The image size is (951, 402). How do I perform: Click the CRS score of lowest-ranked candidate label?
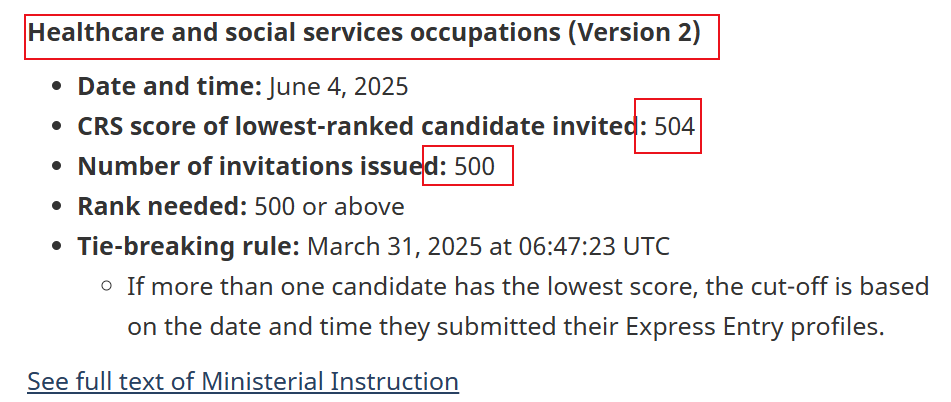click(x=362, y=127)
